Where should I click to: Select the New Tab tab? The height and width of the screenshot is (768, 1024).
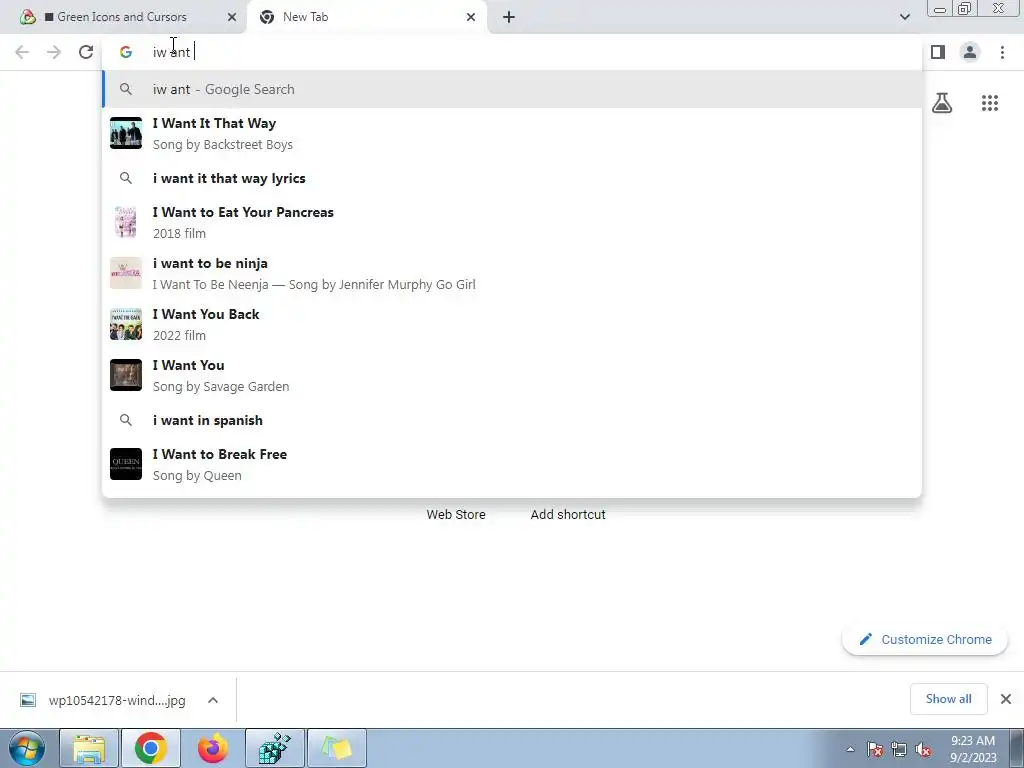tap(366, 17)
